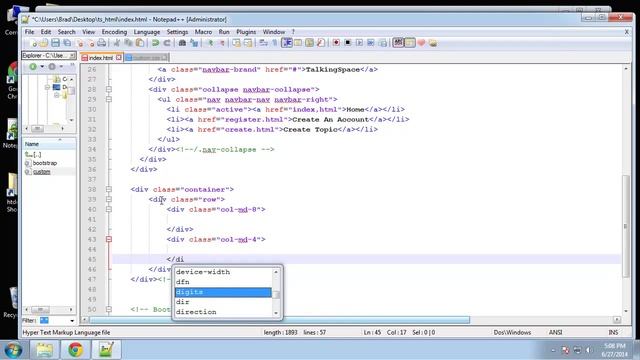Run macro multiple times icon
Image resolution: width=640 pixels, height=360 pixels.
tap(371, 43)
